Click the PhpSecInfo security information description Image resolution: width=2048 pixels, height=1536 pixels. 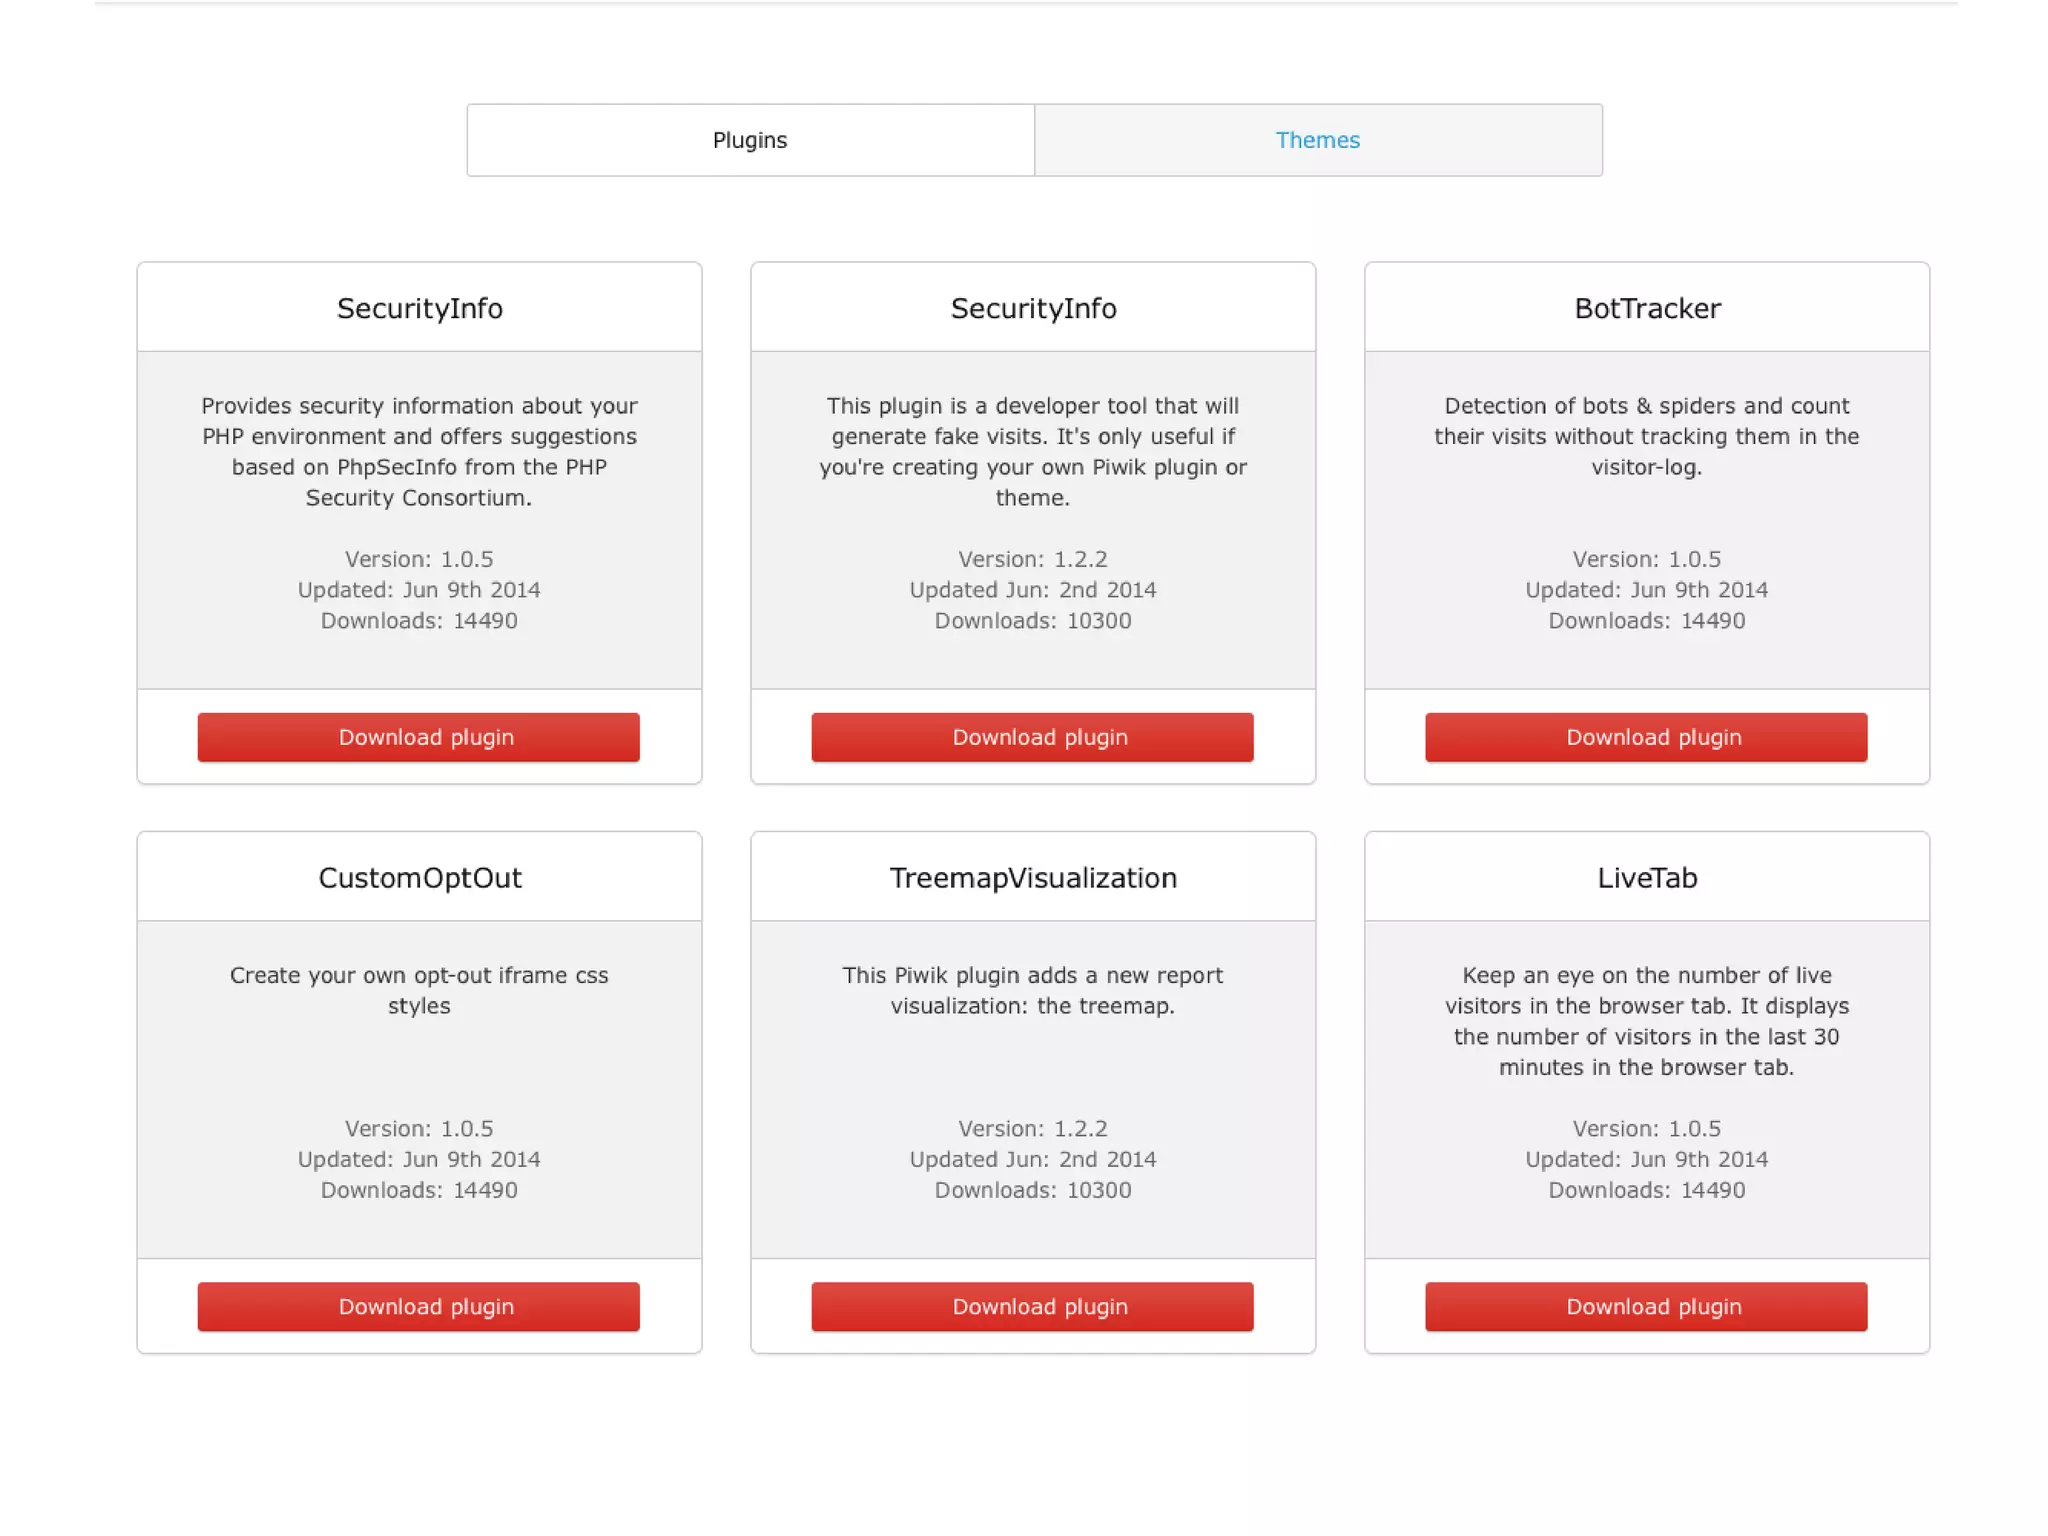tap(419, 451)
